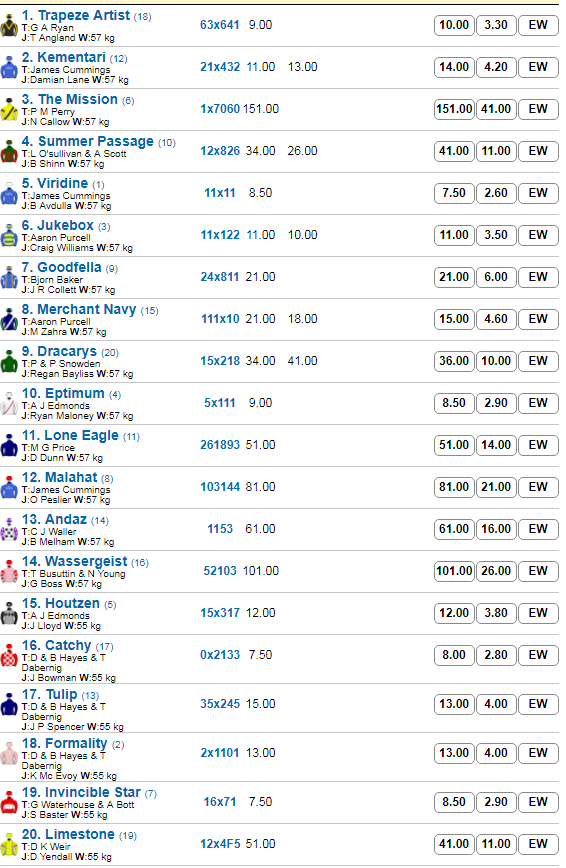Select 2.60 place odds for Viridine
This screenshot has height=868, width=566.
coord(496,193)
